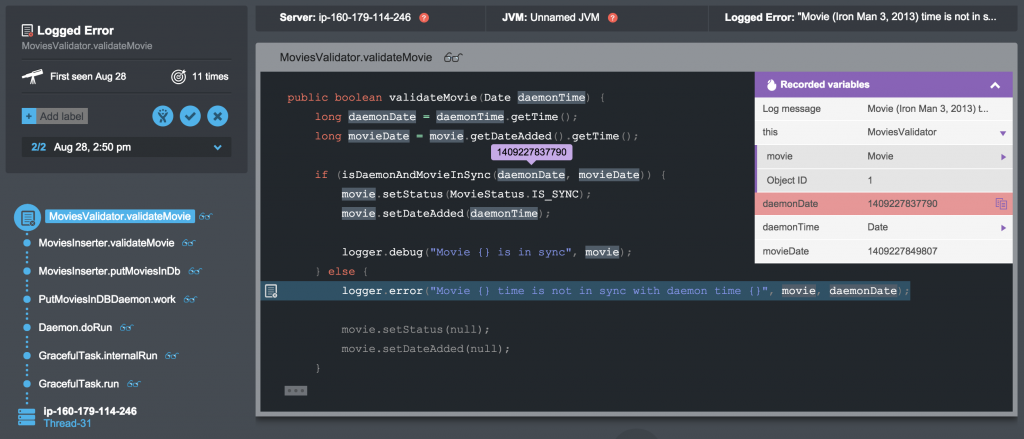Click daemonDate in the isDaemonAndMovieInSync call
Viewport: 1024px width, 439px height.
(x=532, y=176)
